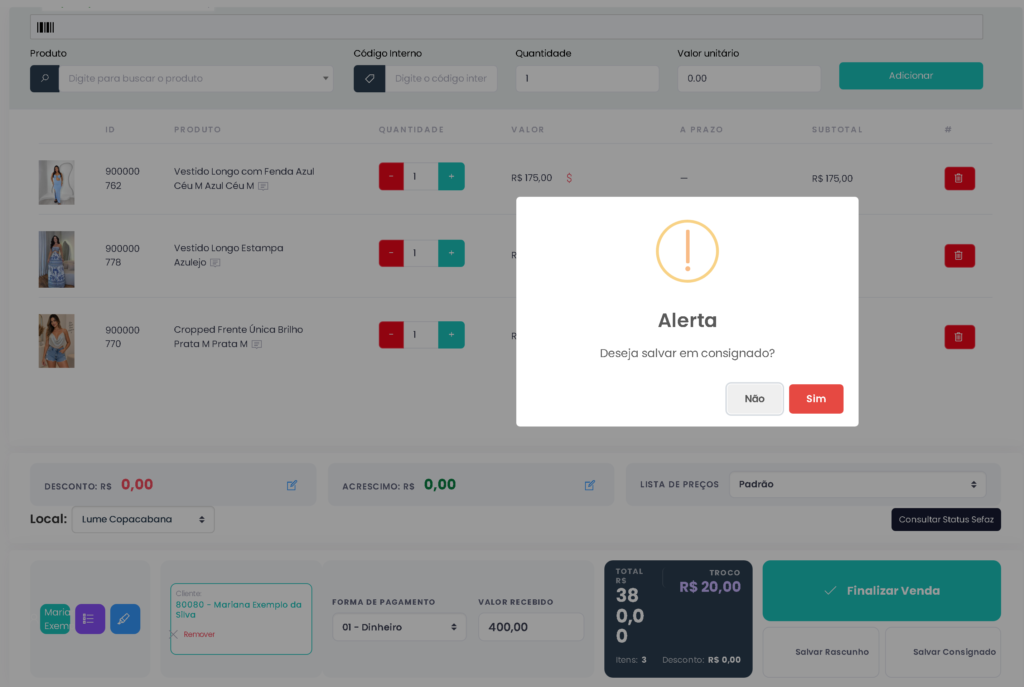Click Consultar Status Sefaz button
Image resolution: width=1024 pixels, height=687 pixels.
[x=946, y=520]
